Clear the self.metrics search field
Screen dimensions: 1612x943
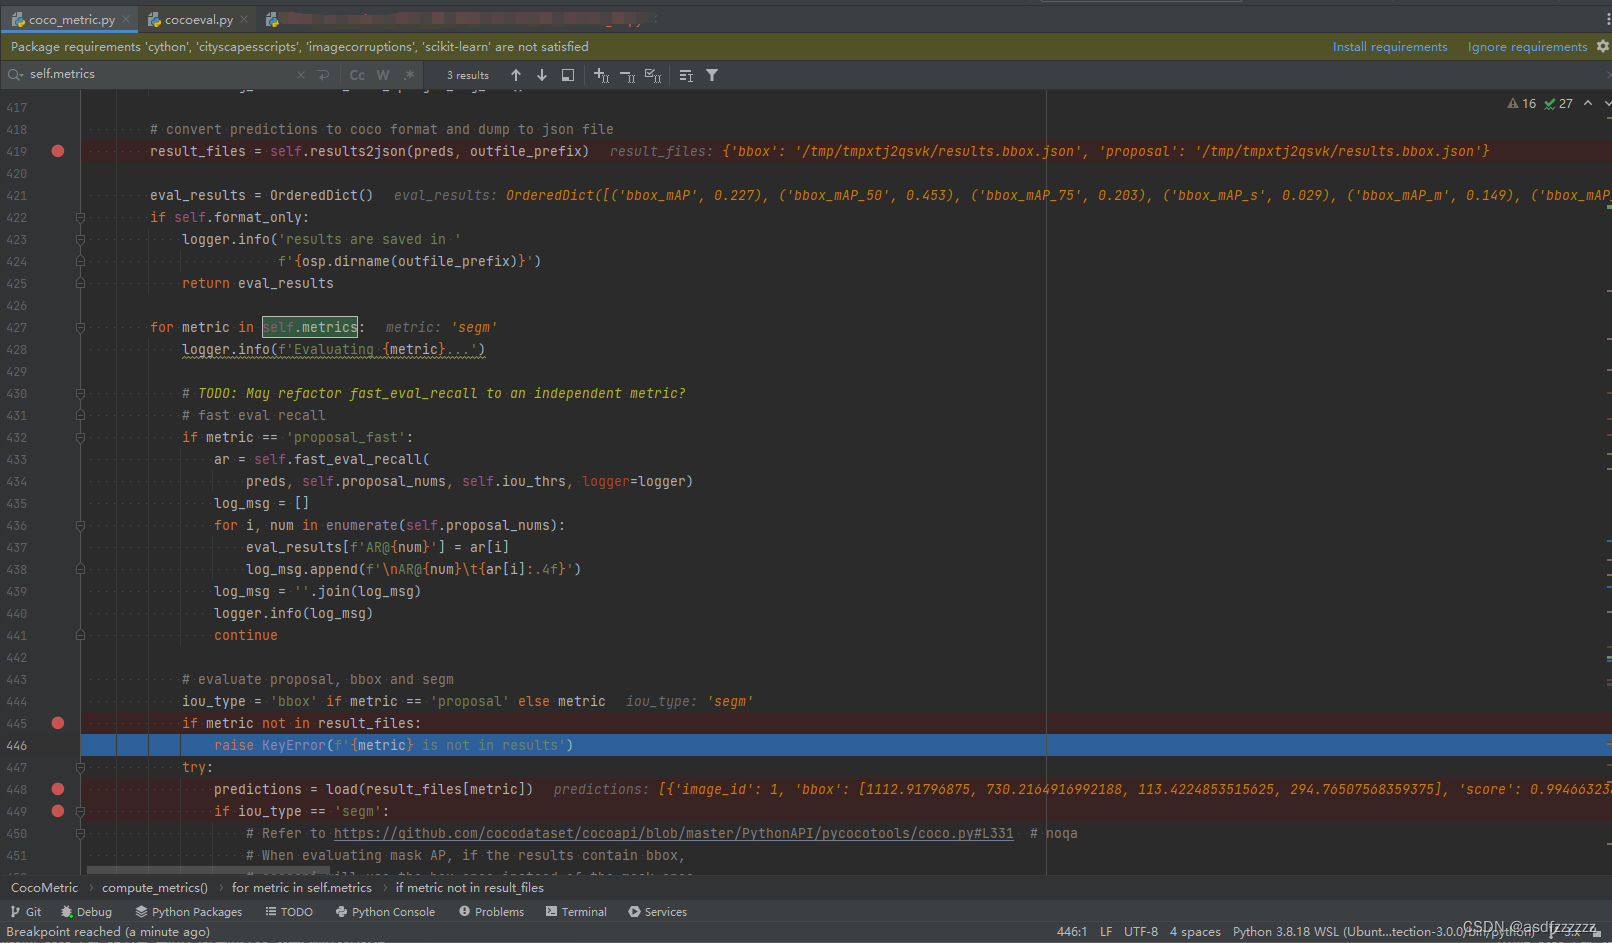301,75
